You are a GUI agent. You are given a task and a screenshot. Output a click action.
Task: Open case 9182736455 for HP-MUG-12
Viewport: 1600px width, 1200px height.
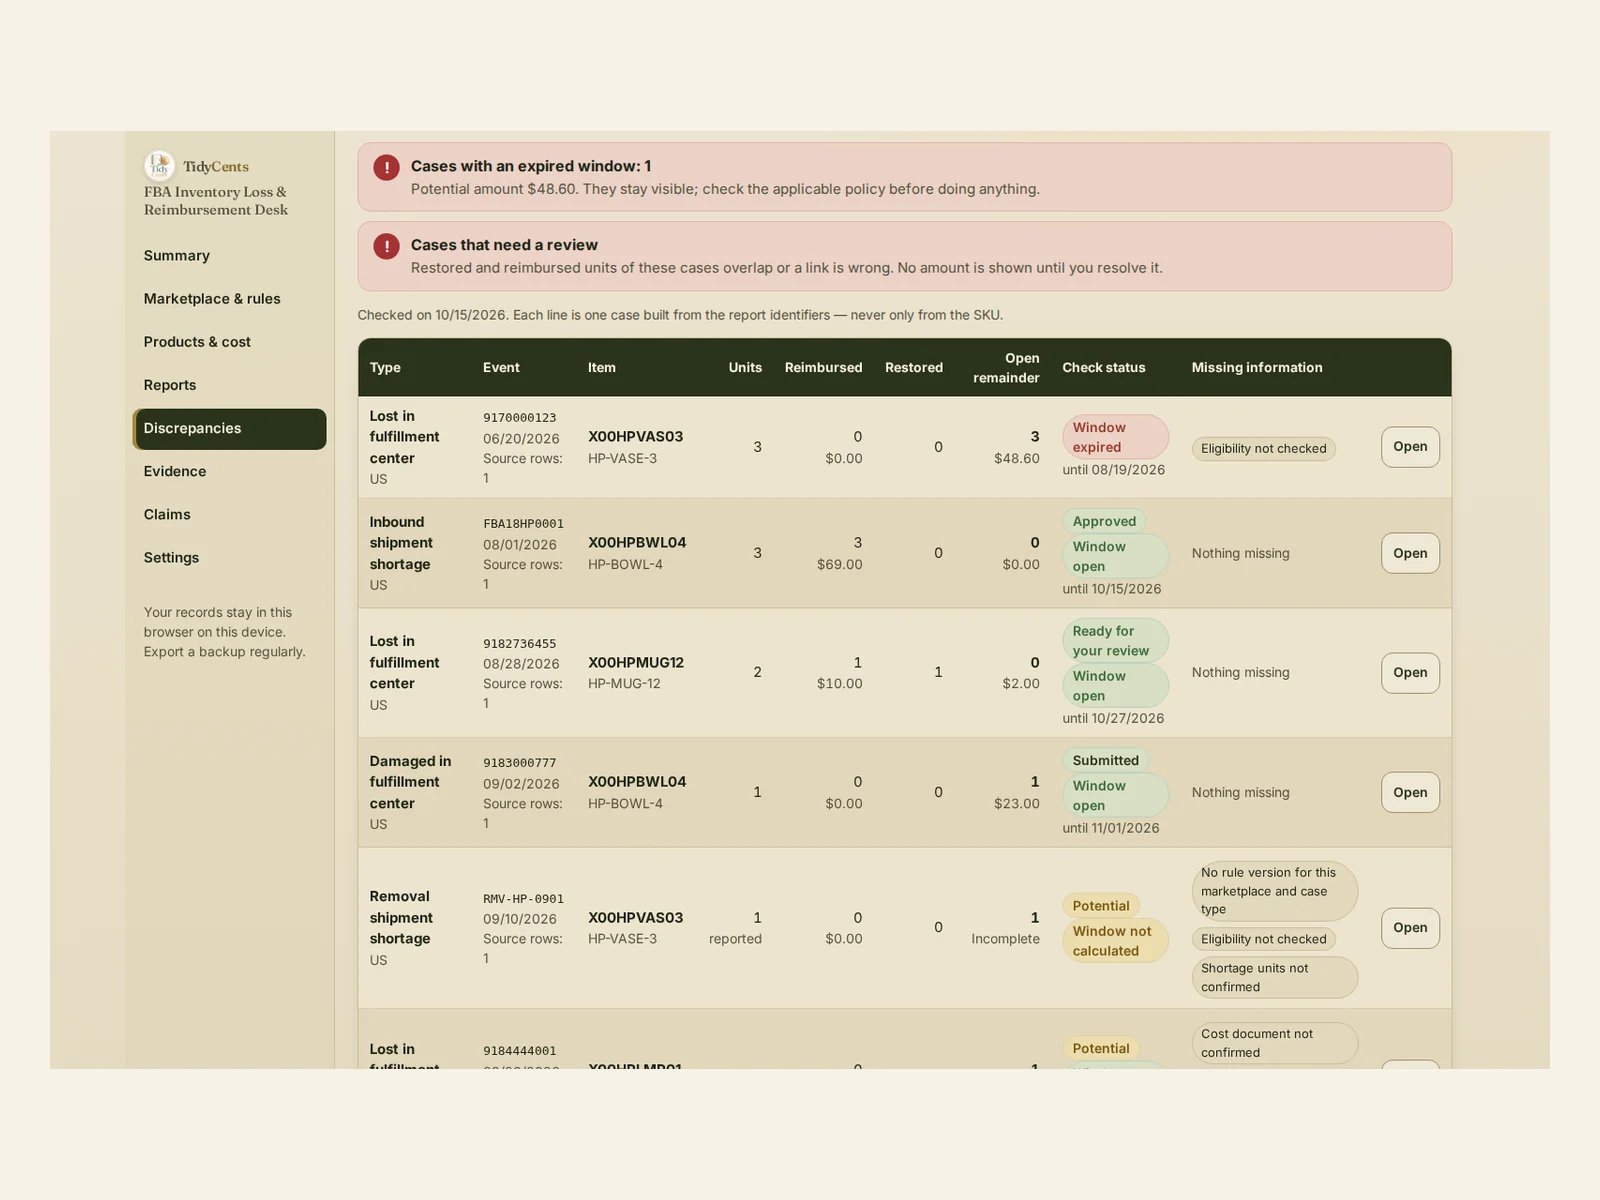[1410, 673]
